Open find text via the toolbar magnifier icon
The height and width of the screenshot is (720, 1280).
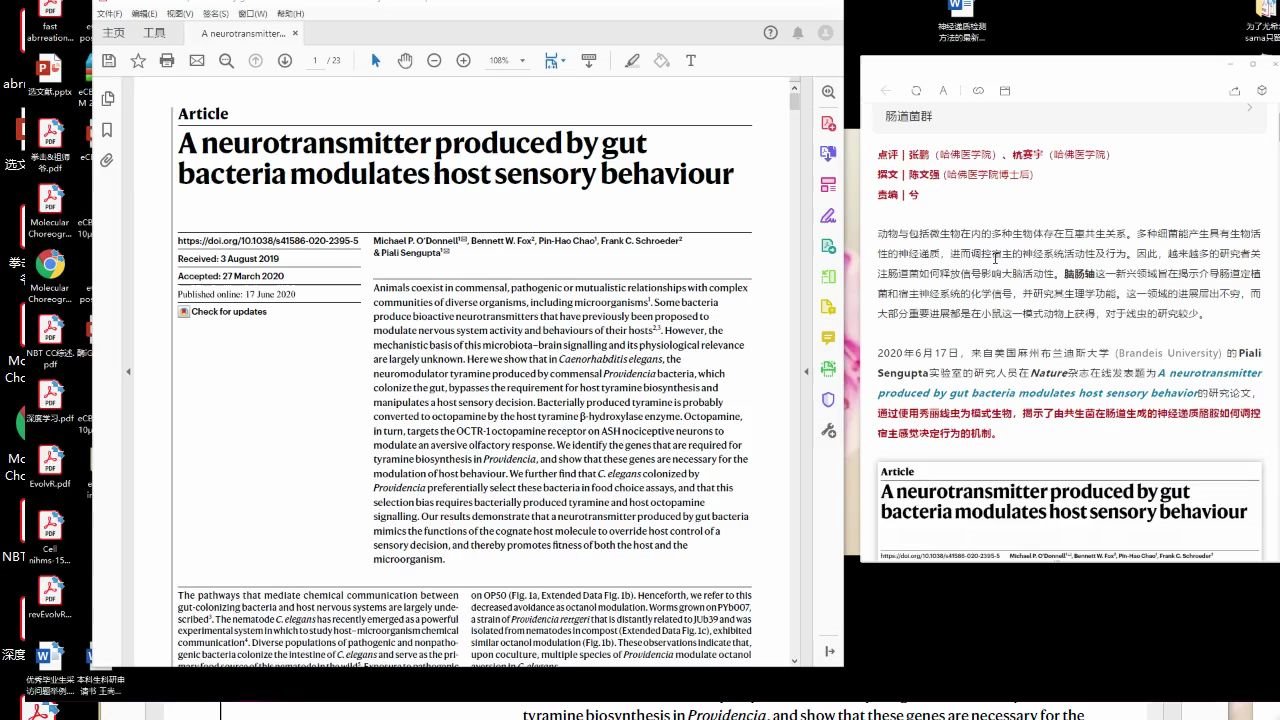226,61
